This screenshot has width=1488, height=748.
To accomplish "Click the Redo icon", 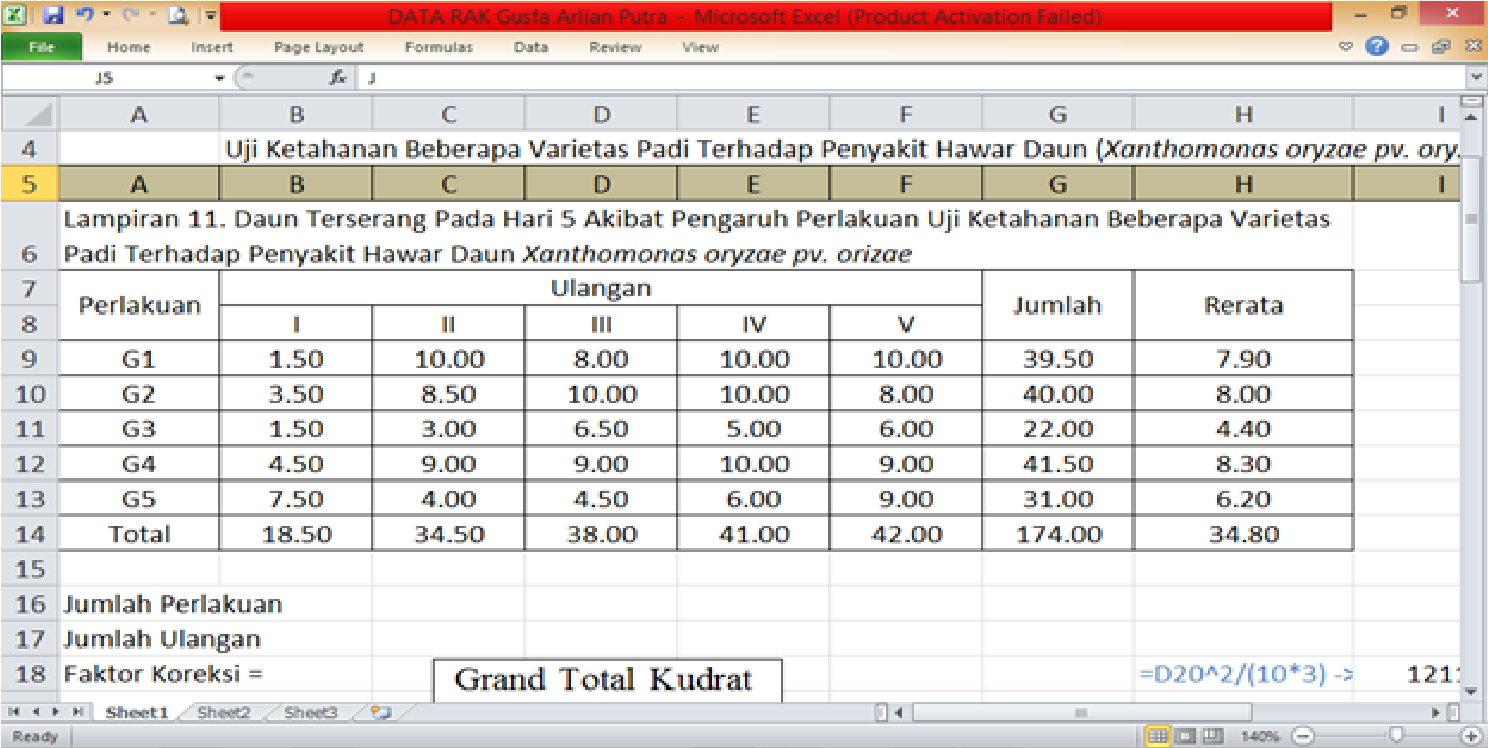I will [128, 14].
